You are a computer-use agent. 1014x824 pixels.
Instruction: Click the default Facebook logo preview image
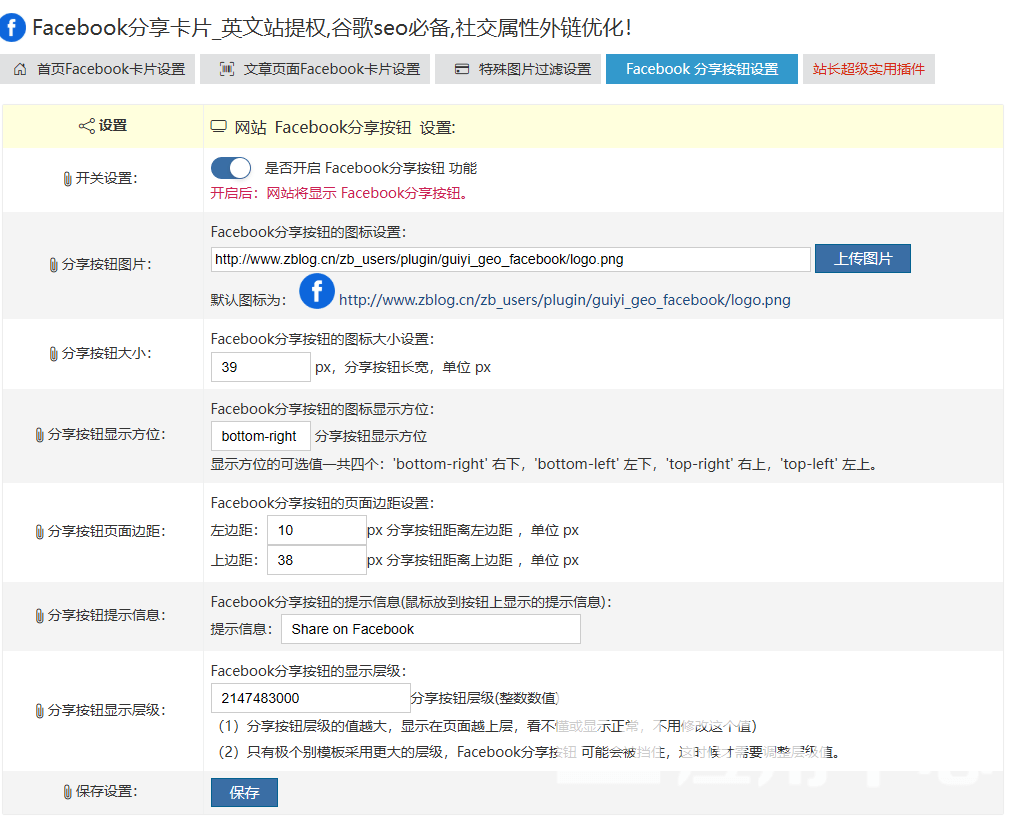[317, 291]
